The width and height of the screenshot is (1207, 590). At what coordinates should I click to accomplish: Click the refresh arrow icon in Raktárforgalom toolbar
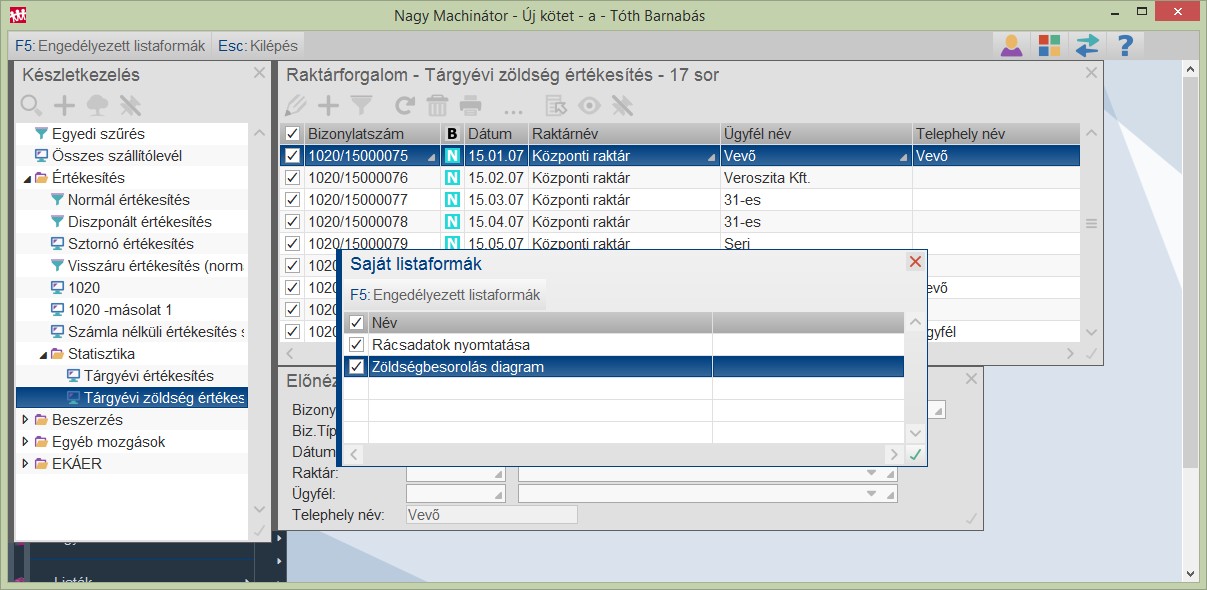404,105
